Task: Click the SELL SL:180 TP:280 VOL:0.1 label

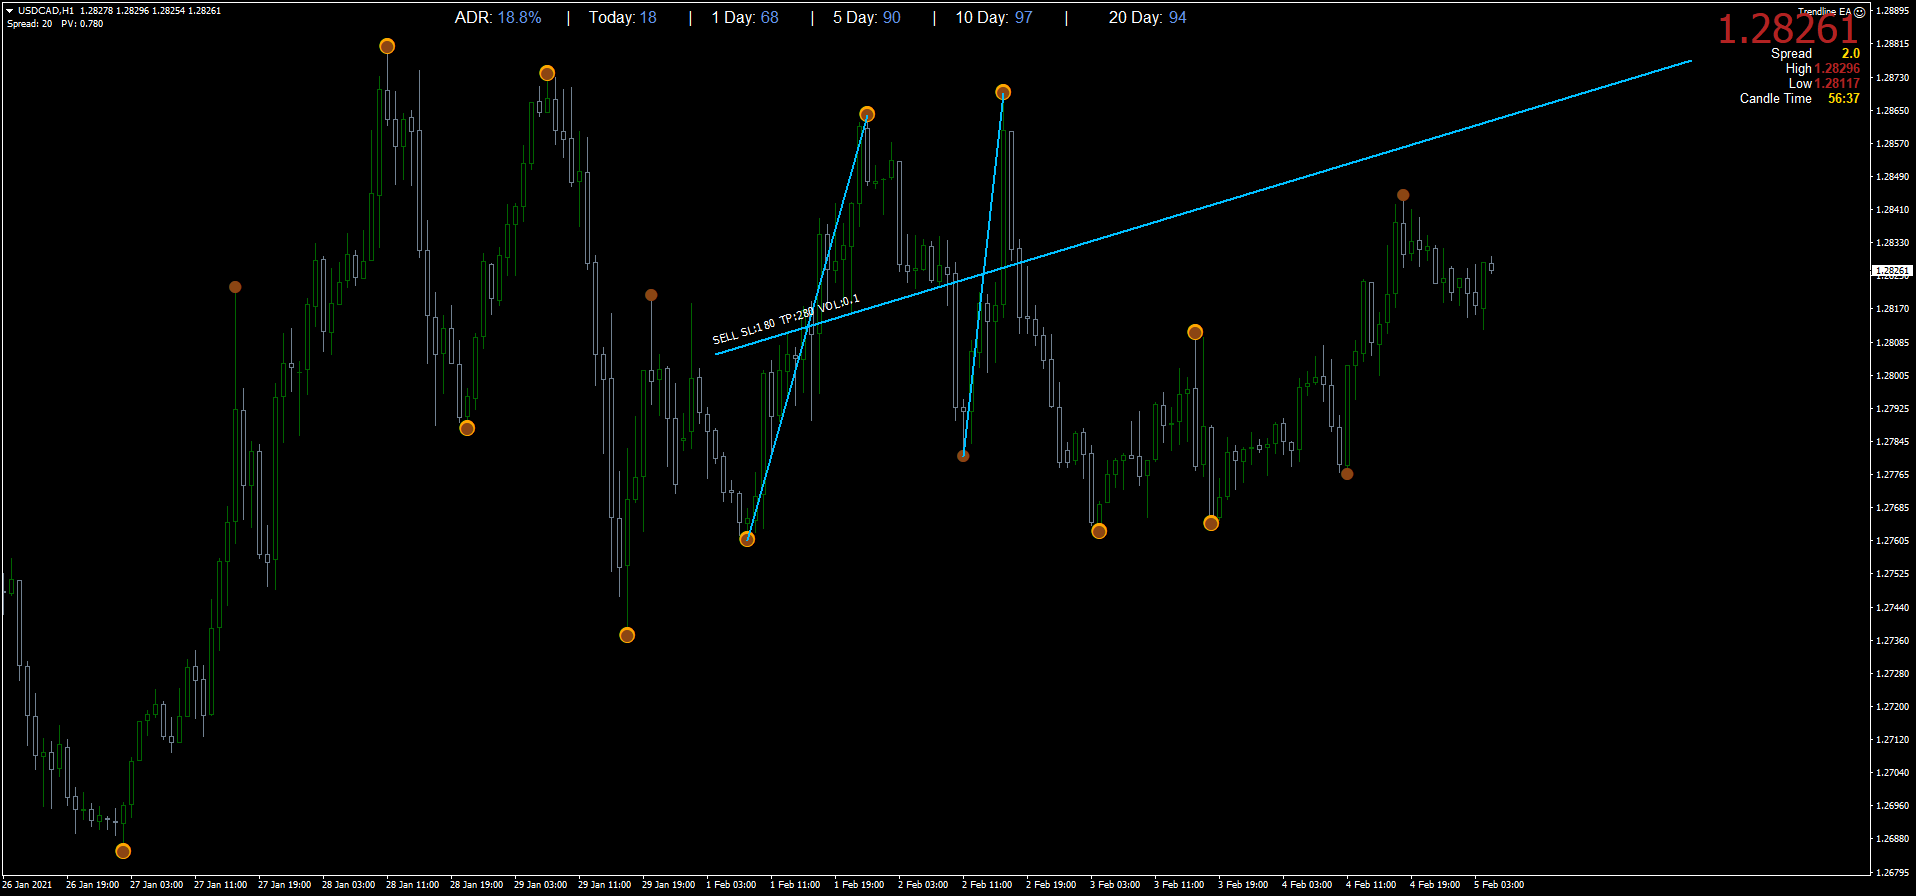Action: [x=786, y=319]
